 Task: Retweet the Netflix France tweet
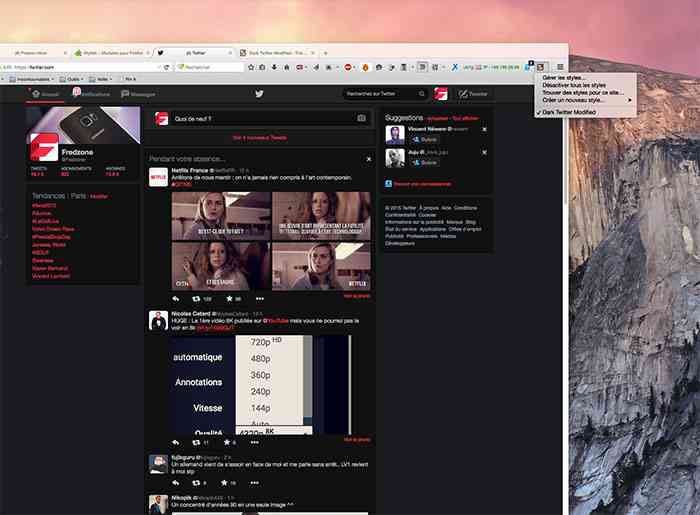point(196,299)
